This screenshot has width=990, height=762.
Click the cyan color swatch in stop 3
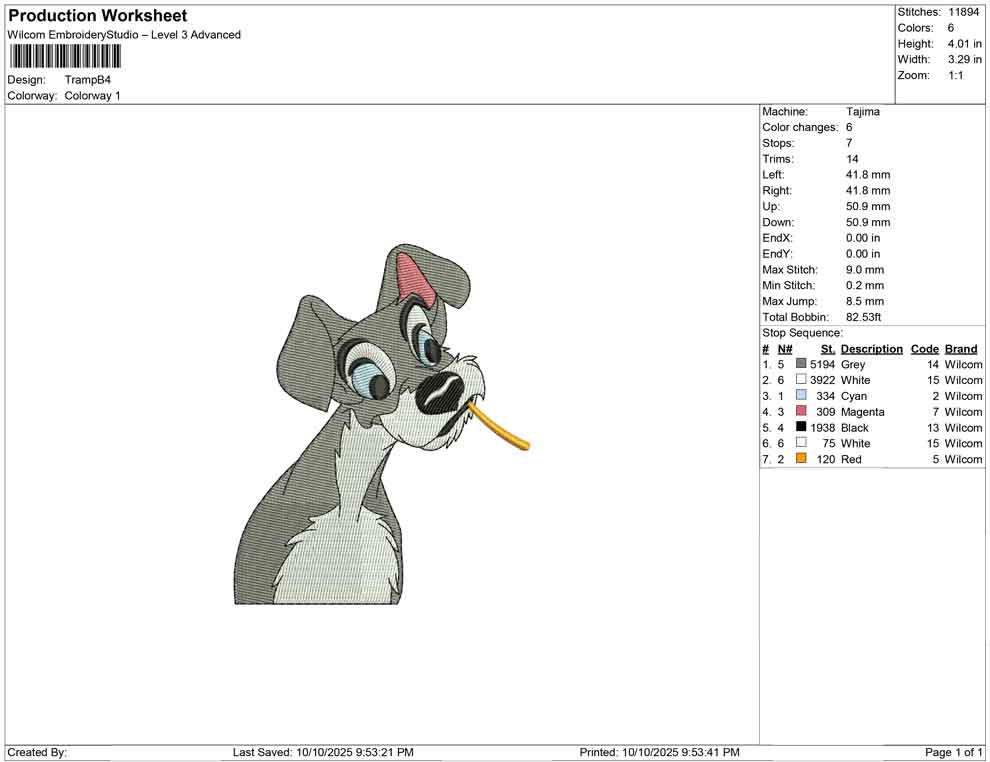(801, 395)
